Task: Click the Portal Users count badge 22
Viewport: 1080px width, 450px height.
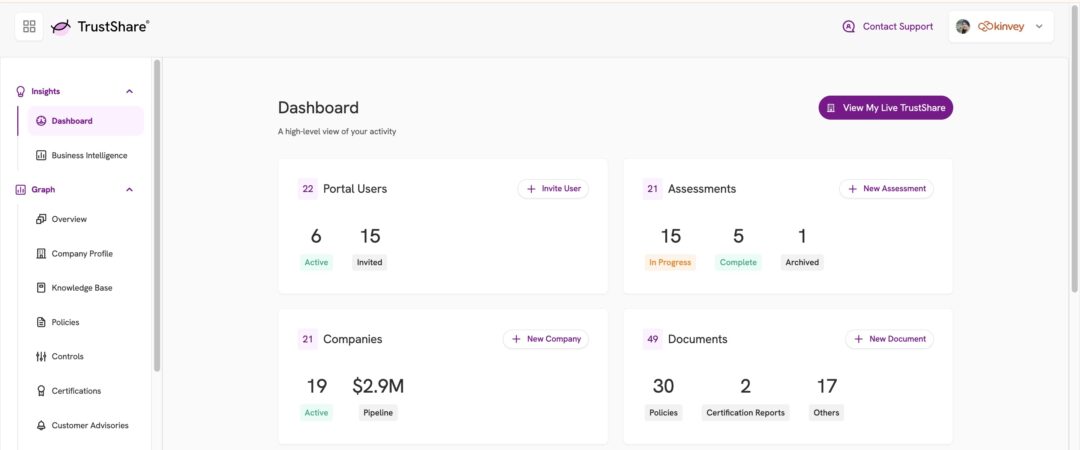Action: 308,189
